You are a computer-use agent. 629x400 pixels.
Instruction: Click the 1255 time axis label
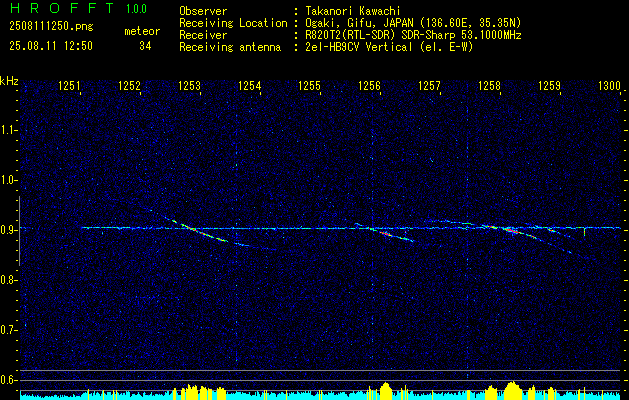(309, 86)
